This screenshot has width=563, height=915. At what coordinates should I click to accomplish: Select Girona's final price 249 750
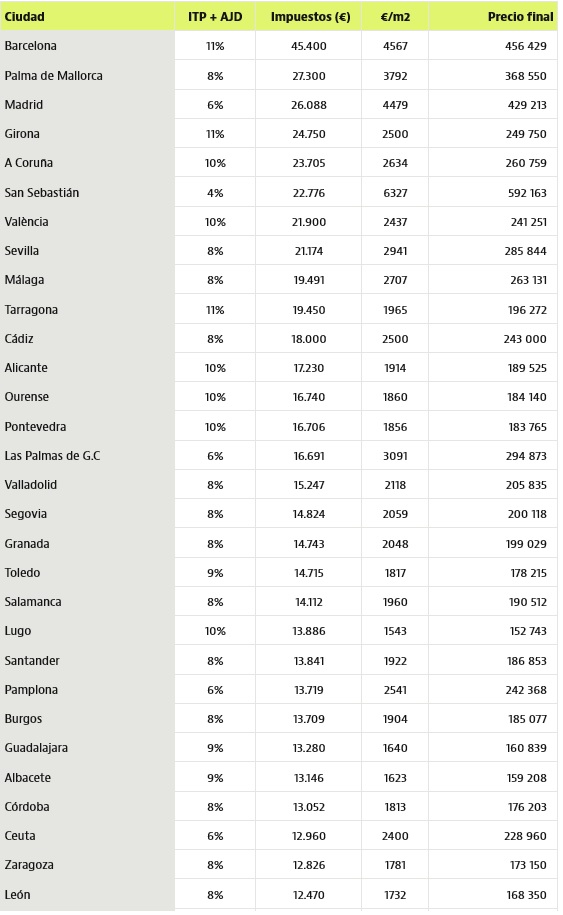(526, 134)
